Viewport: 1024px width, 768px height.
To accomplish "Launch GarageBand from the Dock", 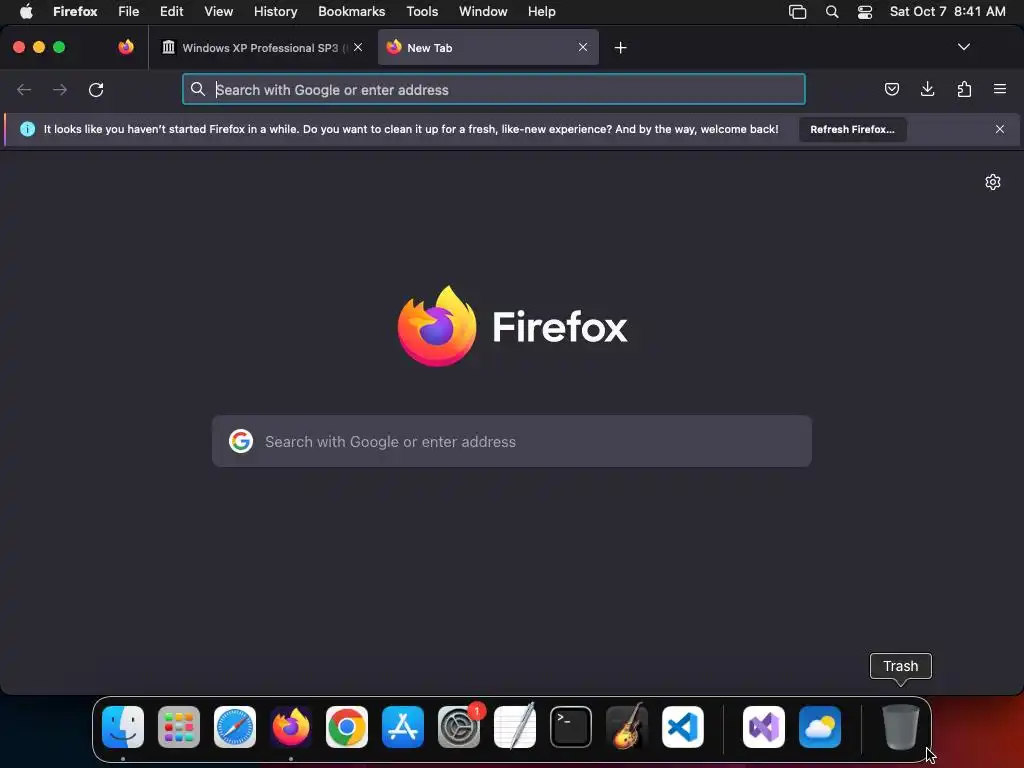I will pos(627,727).
